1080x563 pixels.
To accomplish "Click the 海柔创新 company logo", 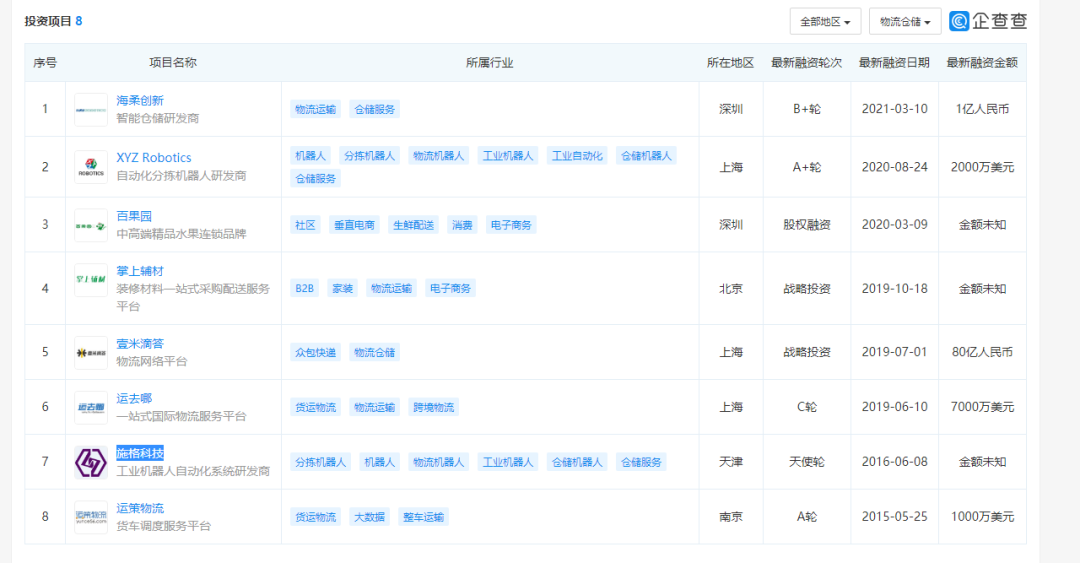I will pyautogui.click(x=91, y=110).
